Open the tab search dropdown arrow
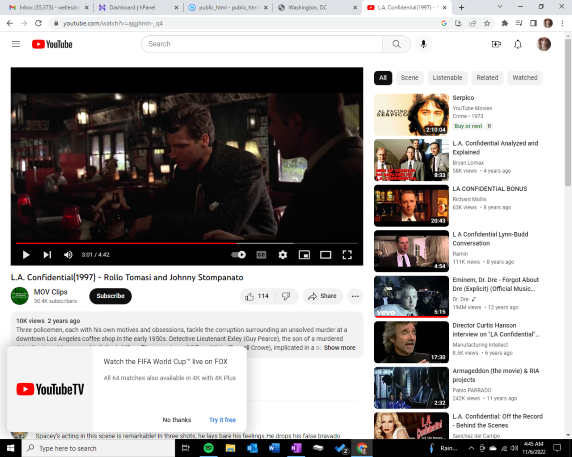The image size is (572, 457). tap(500, 7)
